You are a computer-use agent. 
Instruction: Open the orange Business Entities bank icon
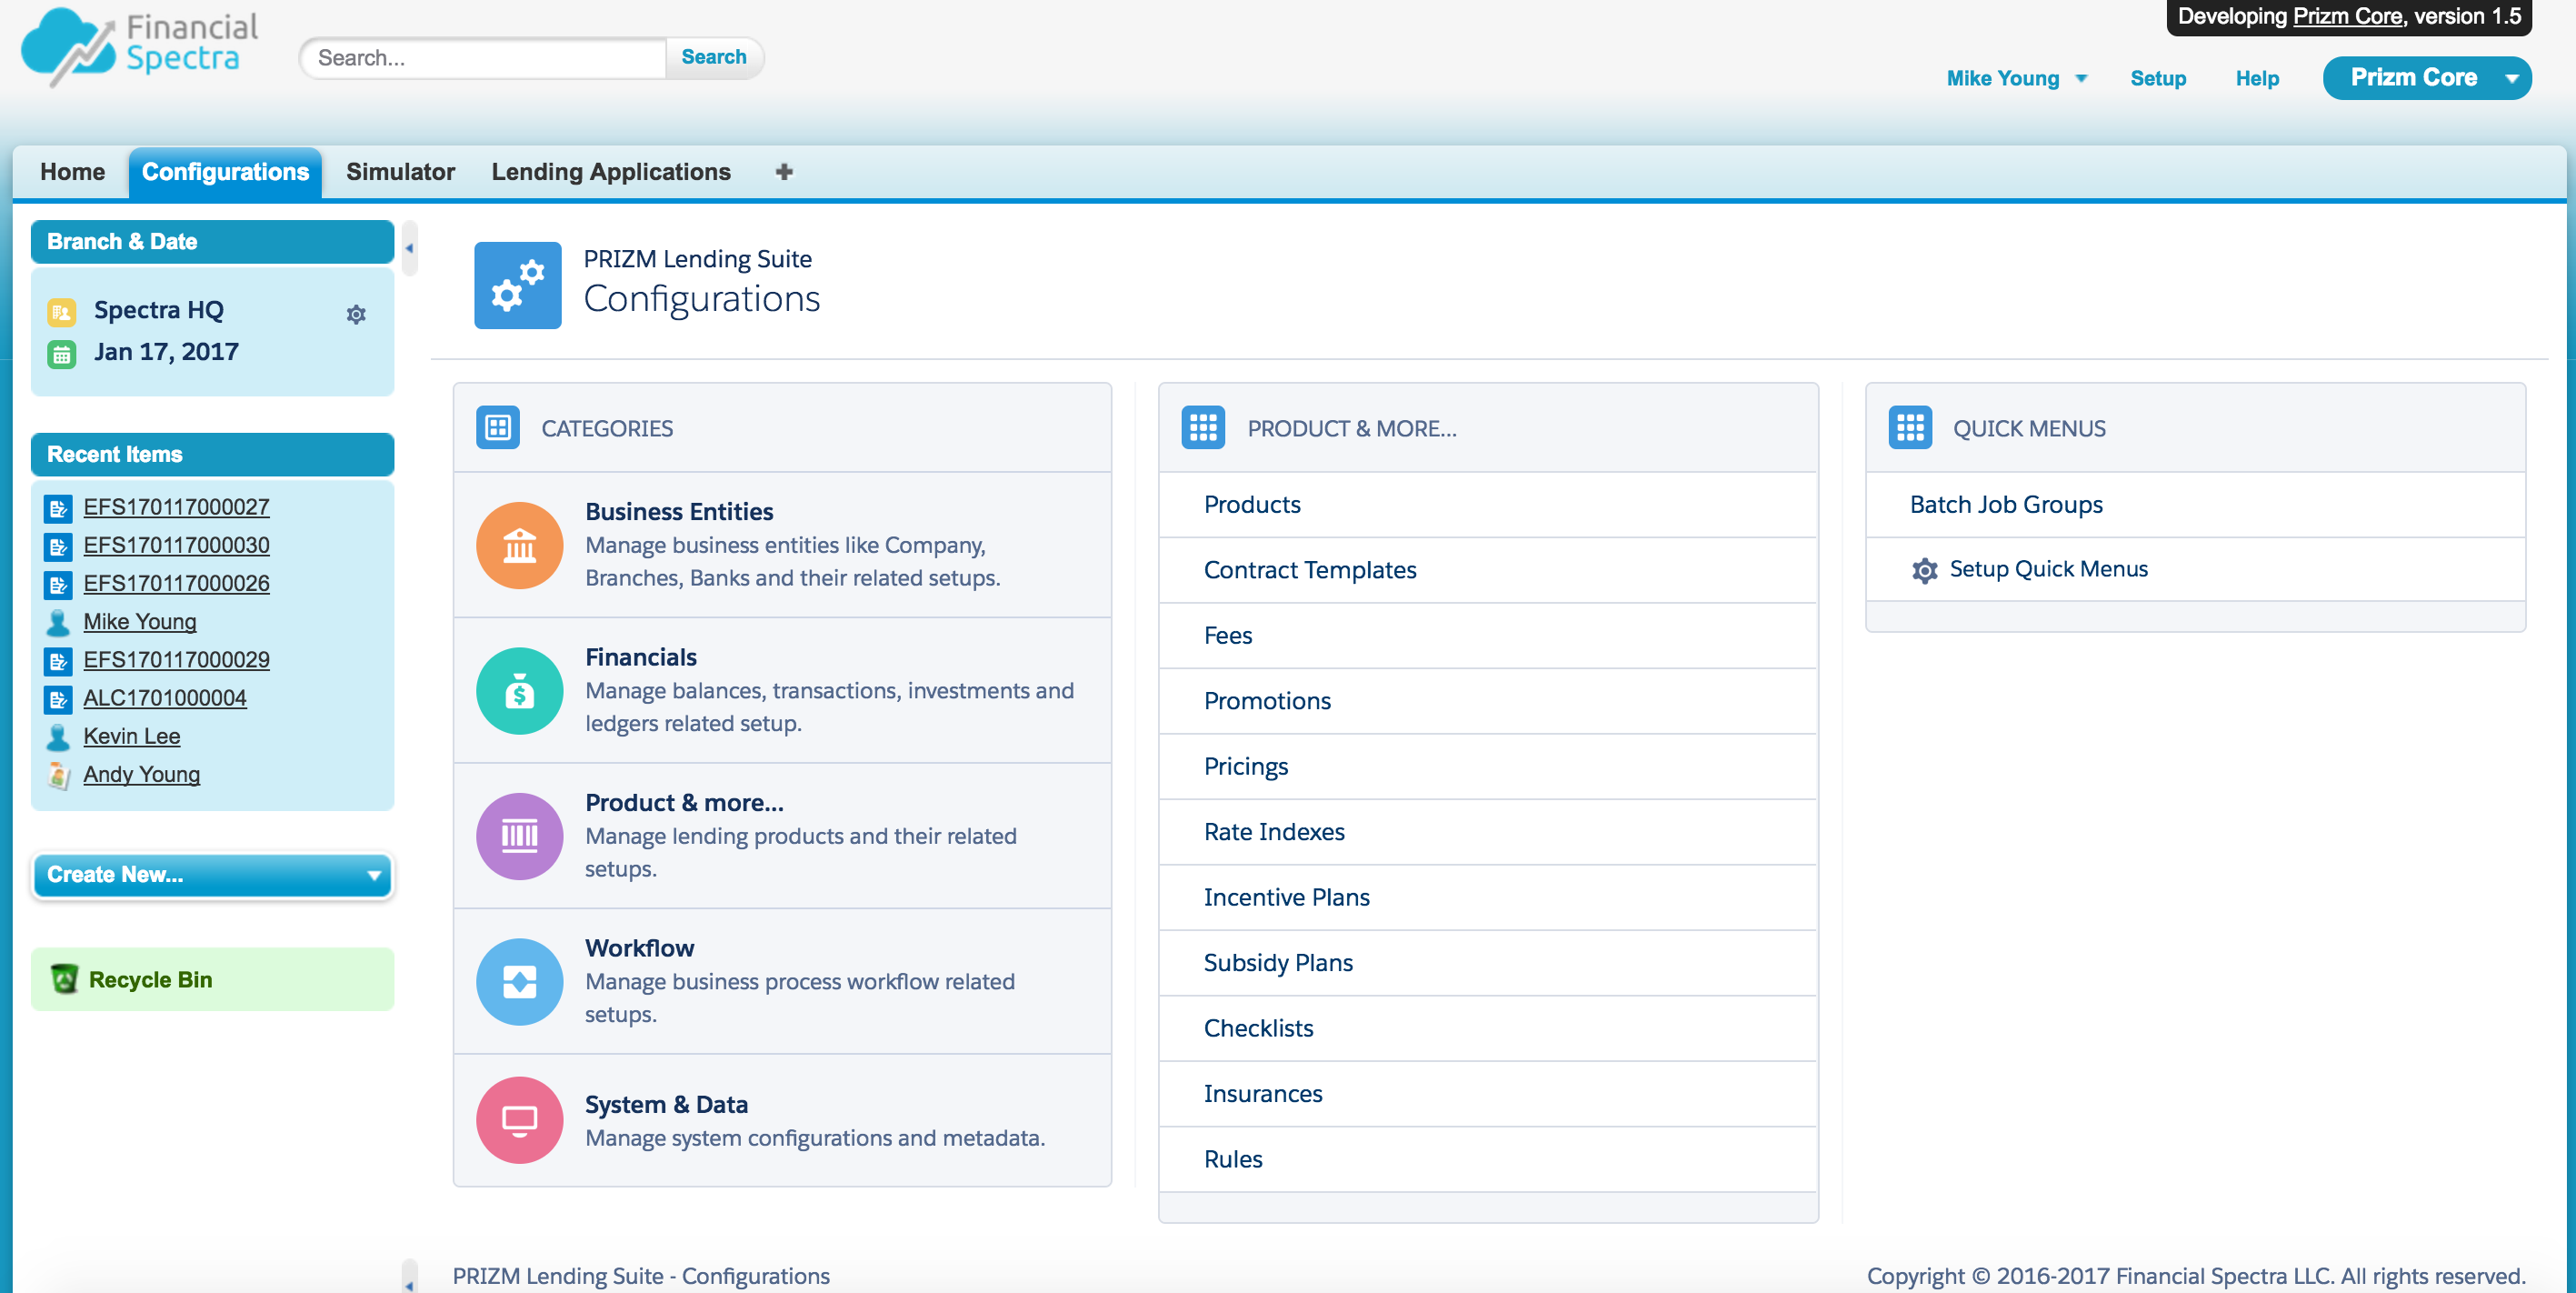pyautogui.click(x=520, y=545)
